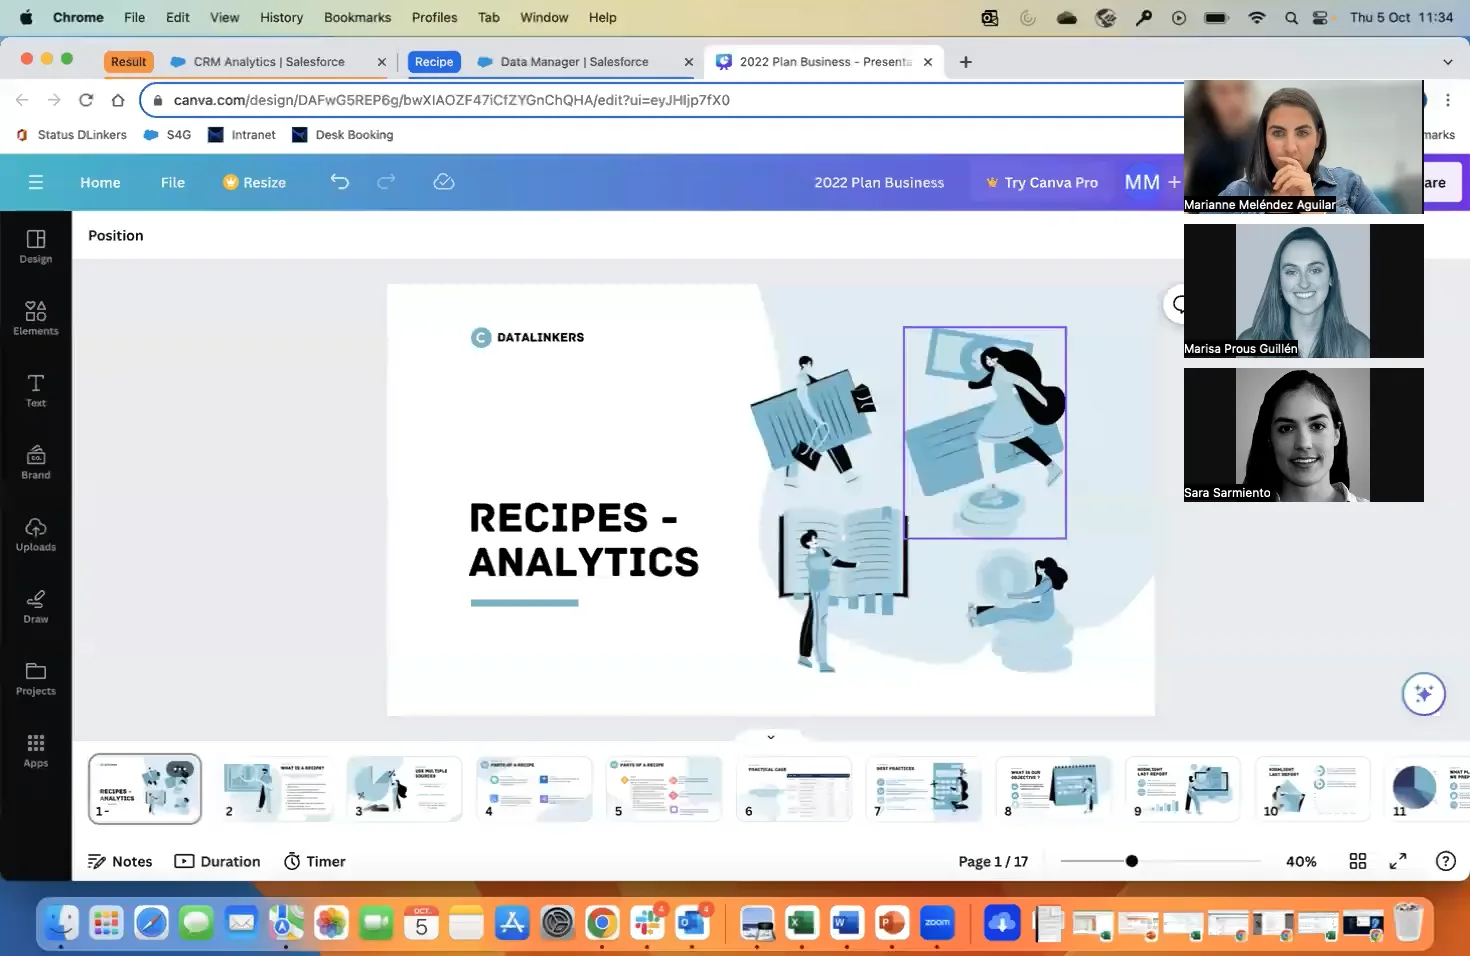Open the History menu in menu bar

[x=281, y=17]
